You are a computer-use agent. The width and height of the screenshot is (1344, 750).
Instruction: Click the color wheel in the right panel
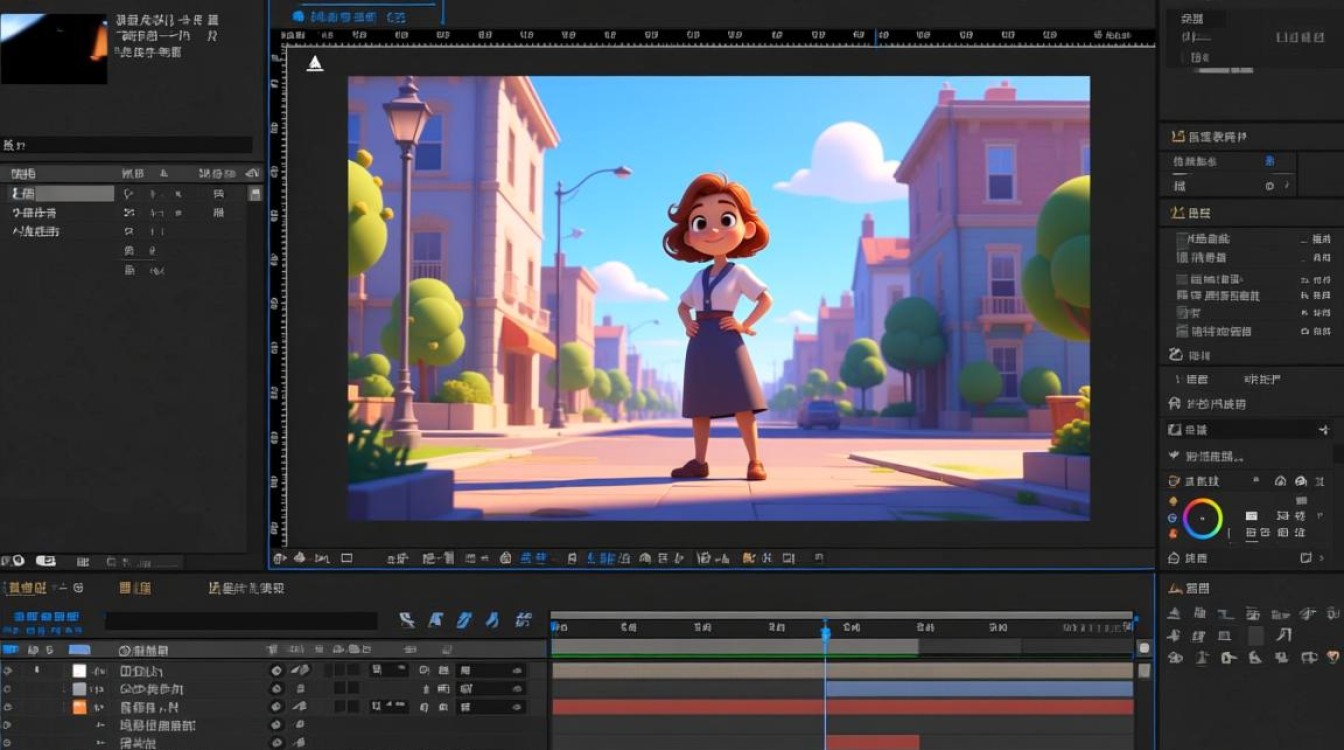1202,519
